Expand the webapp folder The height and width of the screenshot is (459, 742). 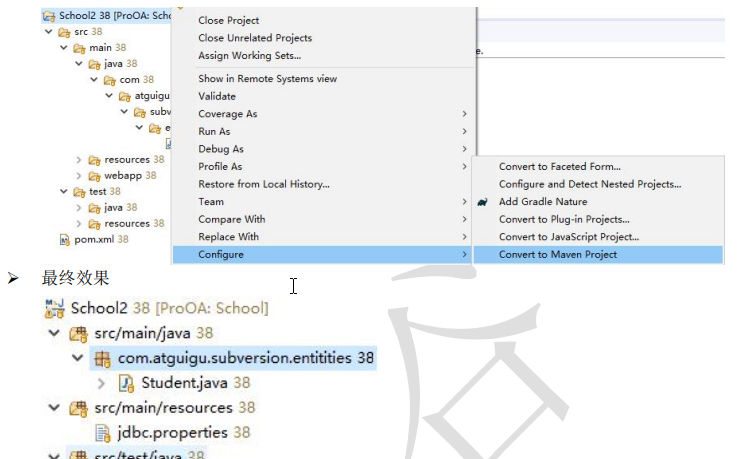(79, 176)
